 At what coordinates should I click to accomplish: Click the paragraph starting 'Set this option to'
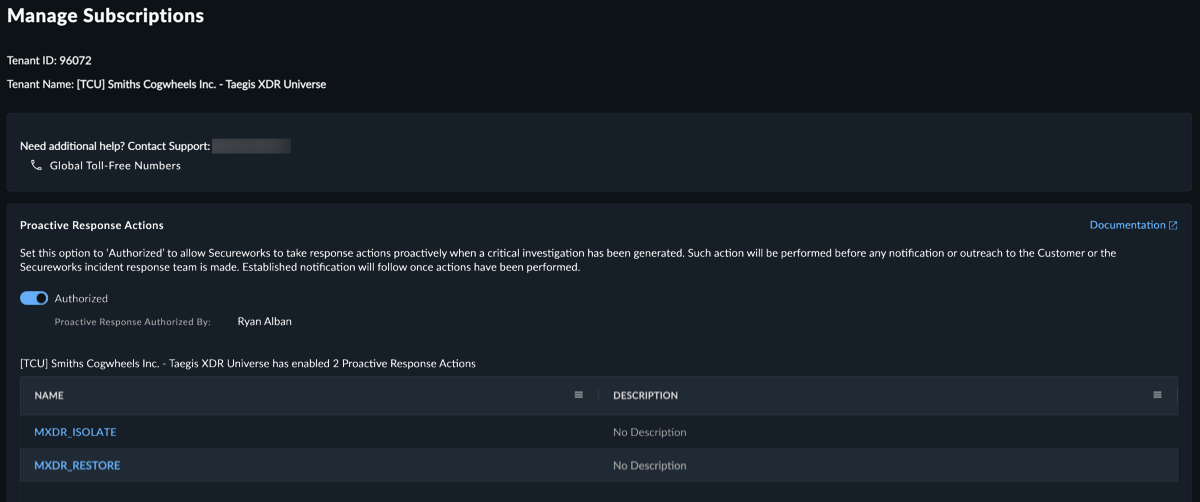coord(568,260)
